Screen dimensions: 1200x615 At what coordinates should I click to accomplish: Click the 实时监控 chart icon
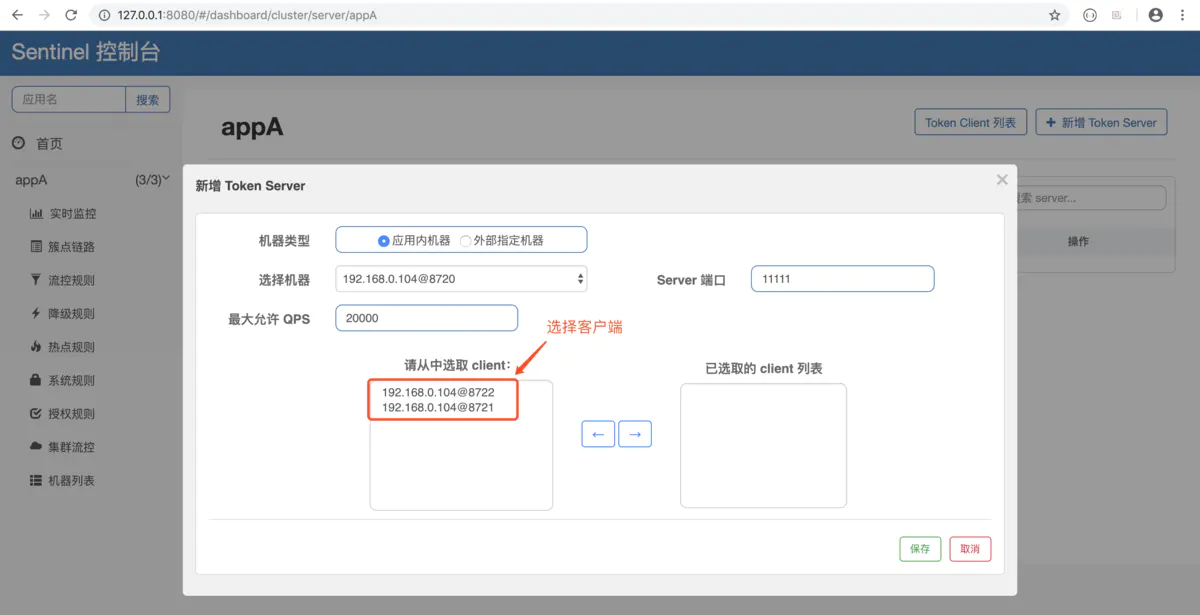(36, 213)
